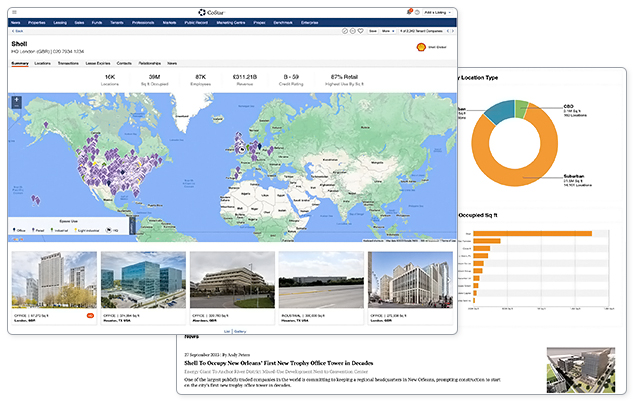Image resolution: width=640 pixels, height=419 pixels.
Task: Expand the More dropdown
Action: [388, 31]
